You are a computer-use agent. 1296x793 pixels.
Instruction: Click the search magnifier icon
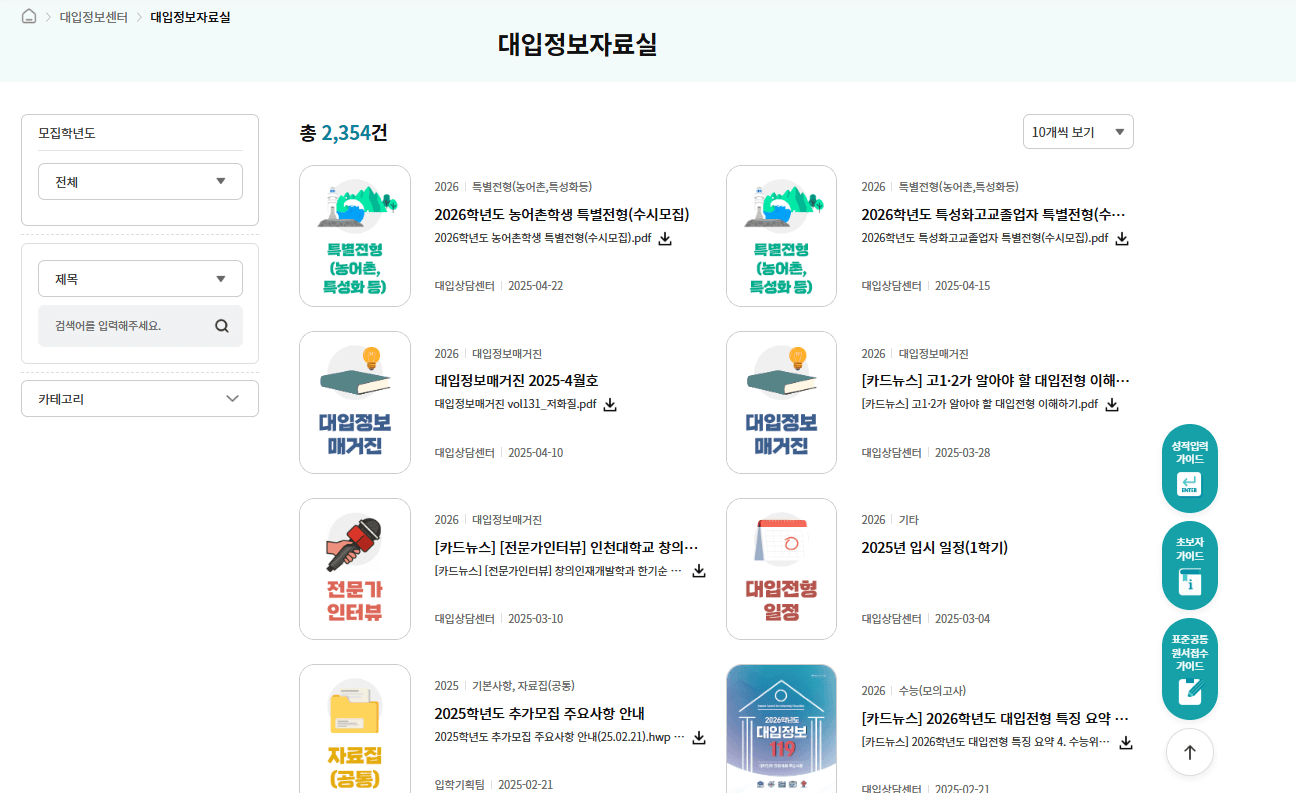pos(221,325)
